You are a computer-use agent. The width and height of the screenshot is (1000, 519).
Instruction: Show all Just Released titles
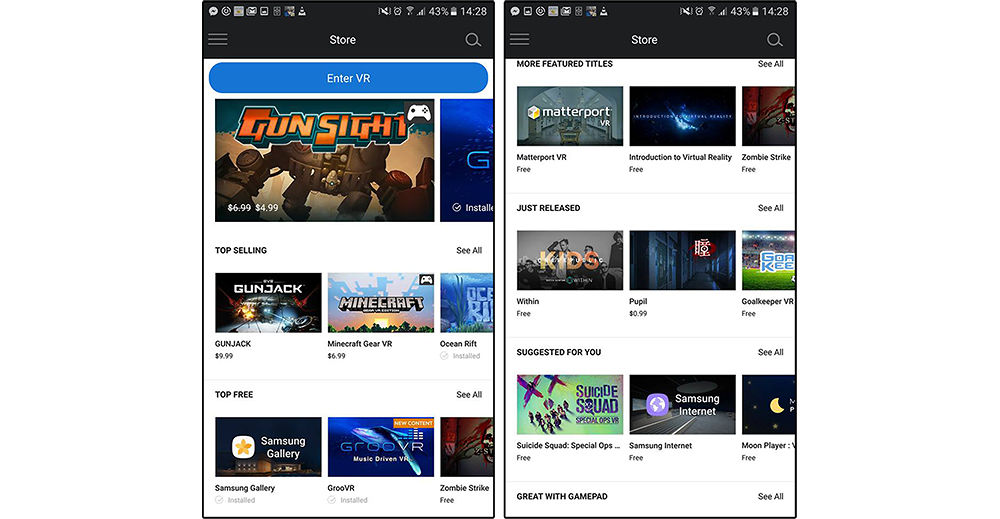pos(770,208)
